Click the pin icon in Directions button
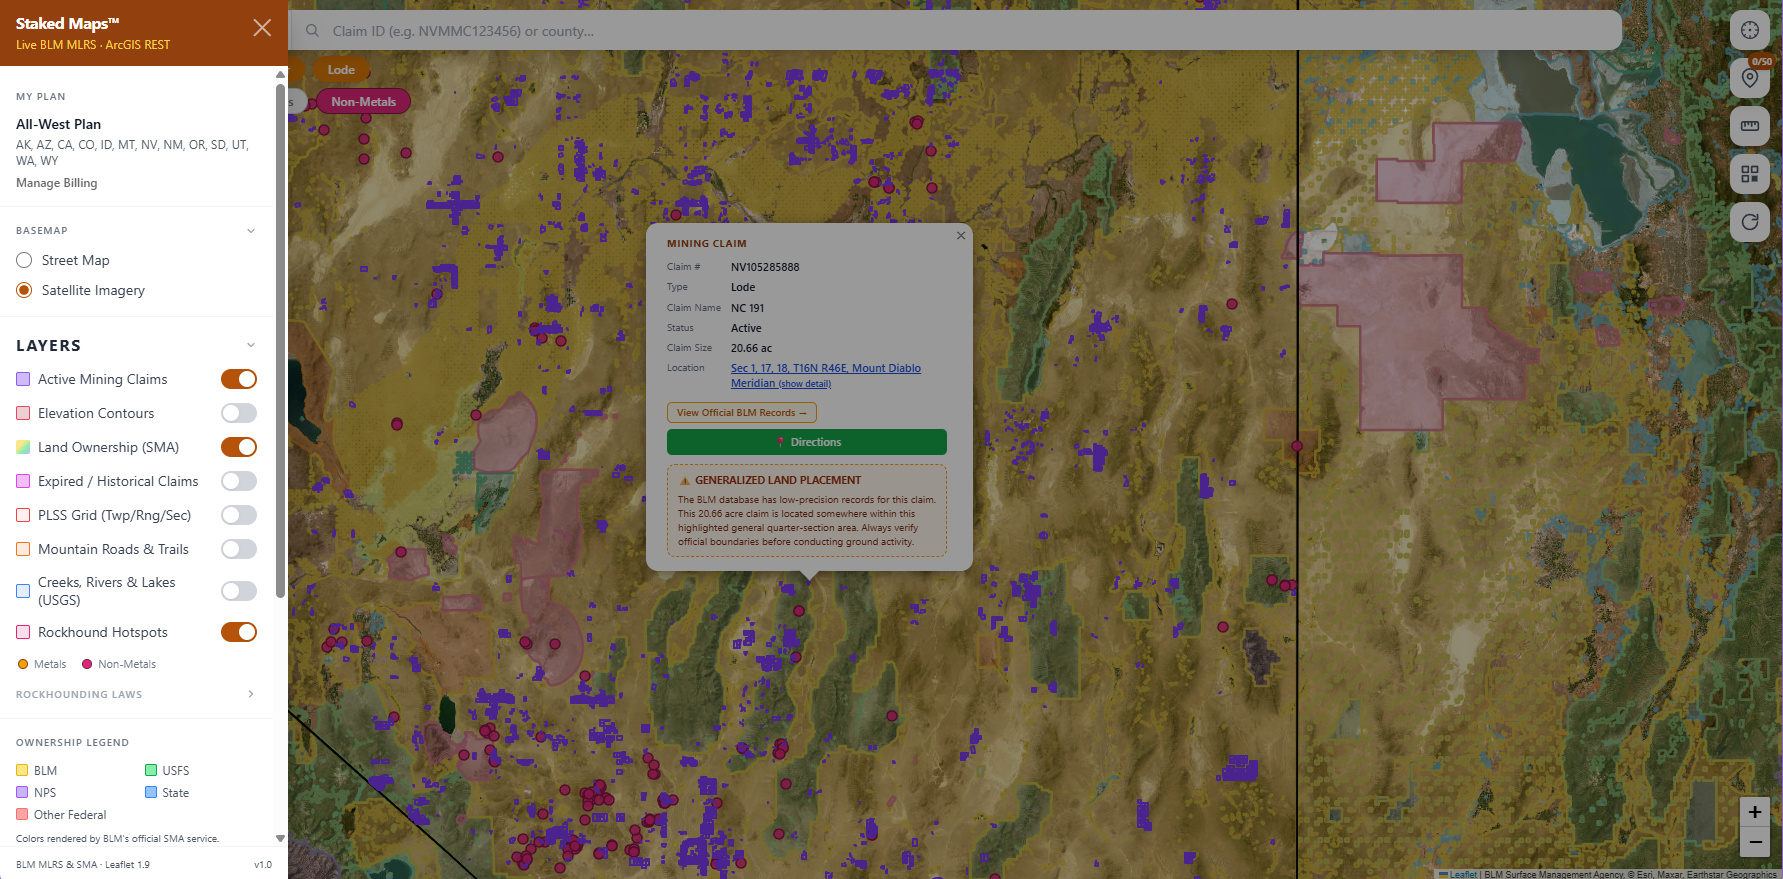The height and width of the screenshot is (879, 1783). coord(780,442)
